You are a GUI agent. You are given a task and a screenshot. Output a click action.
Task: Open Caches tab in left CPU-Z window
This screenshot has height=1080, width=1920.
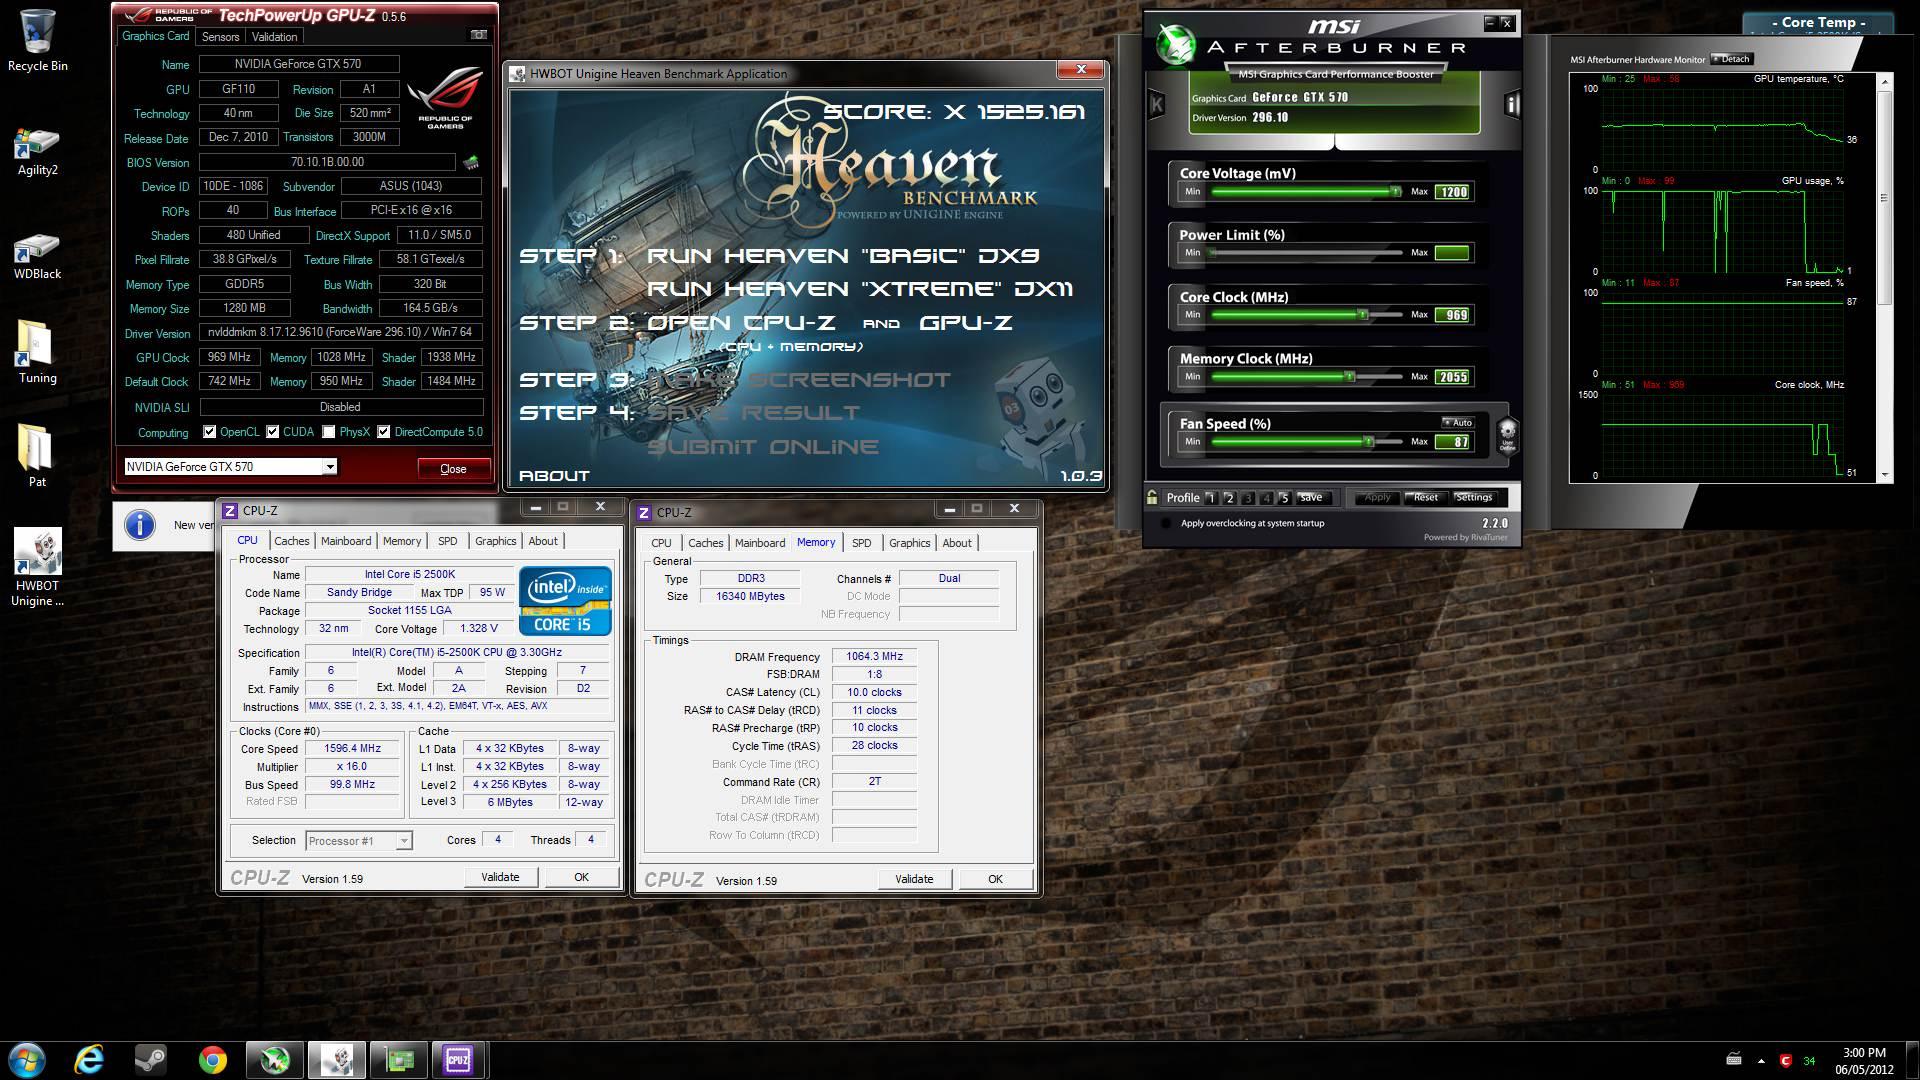(292, 541)
